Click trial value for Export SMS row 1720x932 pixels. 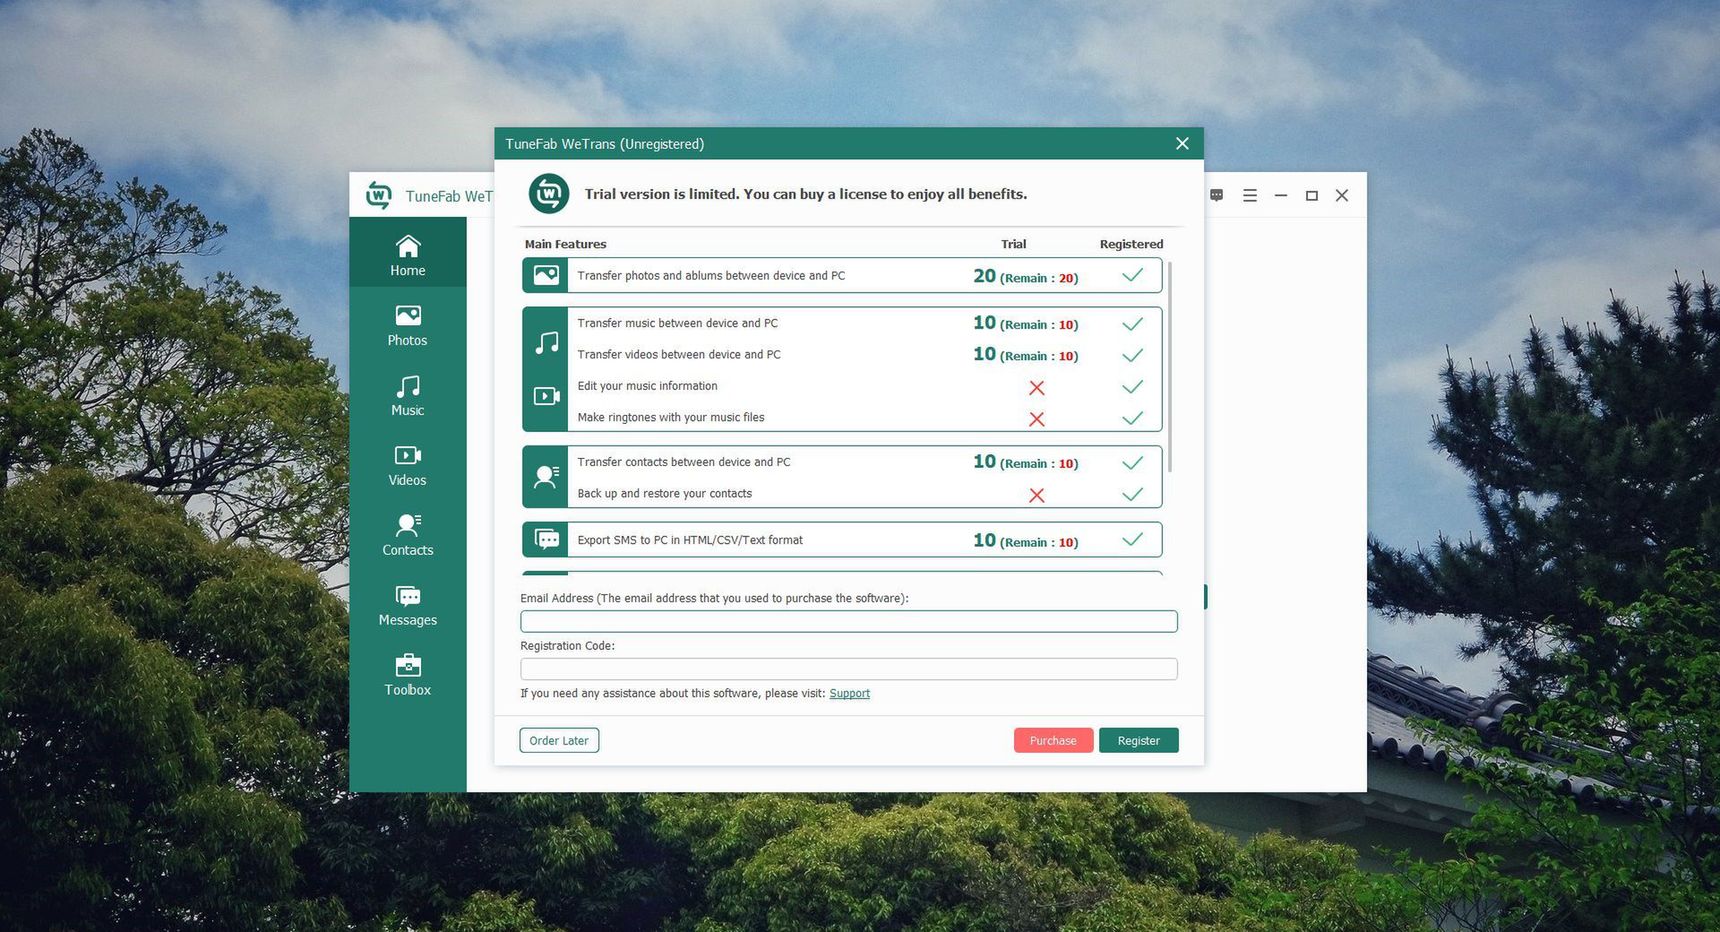point(1026,540)
